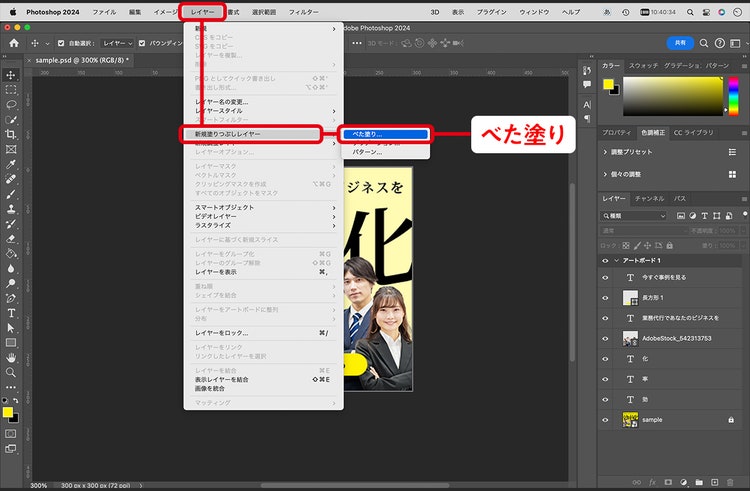The image size is (750, 491).
Task: Expand the 個々の調整 section
Action: pyautogui.click(x=605, y=175)
